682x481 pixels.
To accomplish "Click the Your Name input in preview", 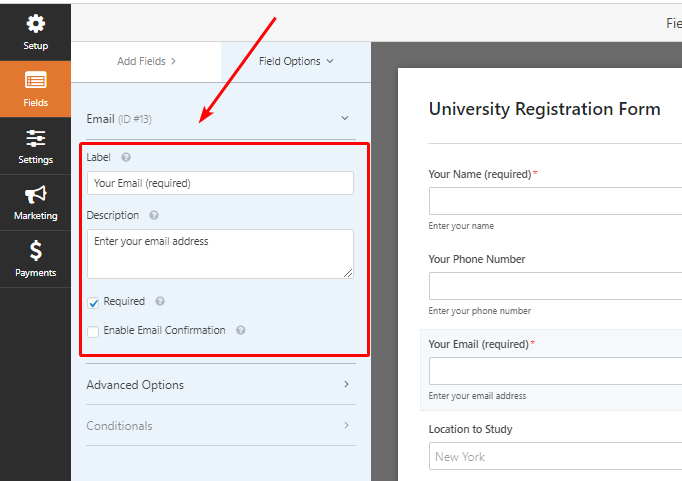I will point(555,201).
